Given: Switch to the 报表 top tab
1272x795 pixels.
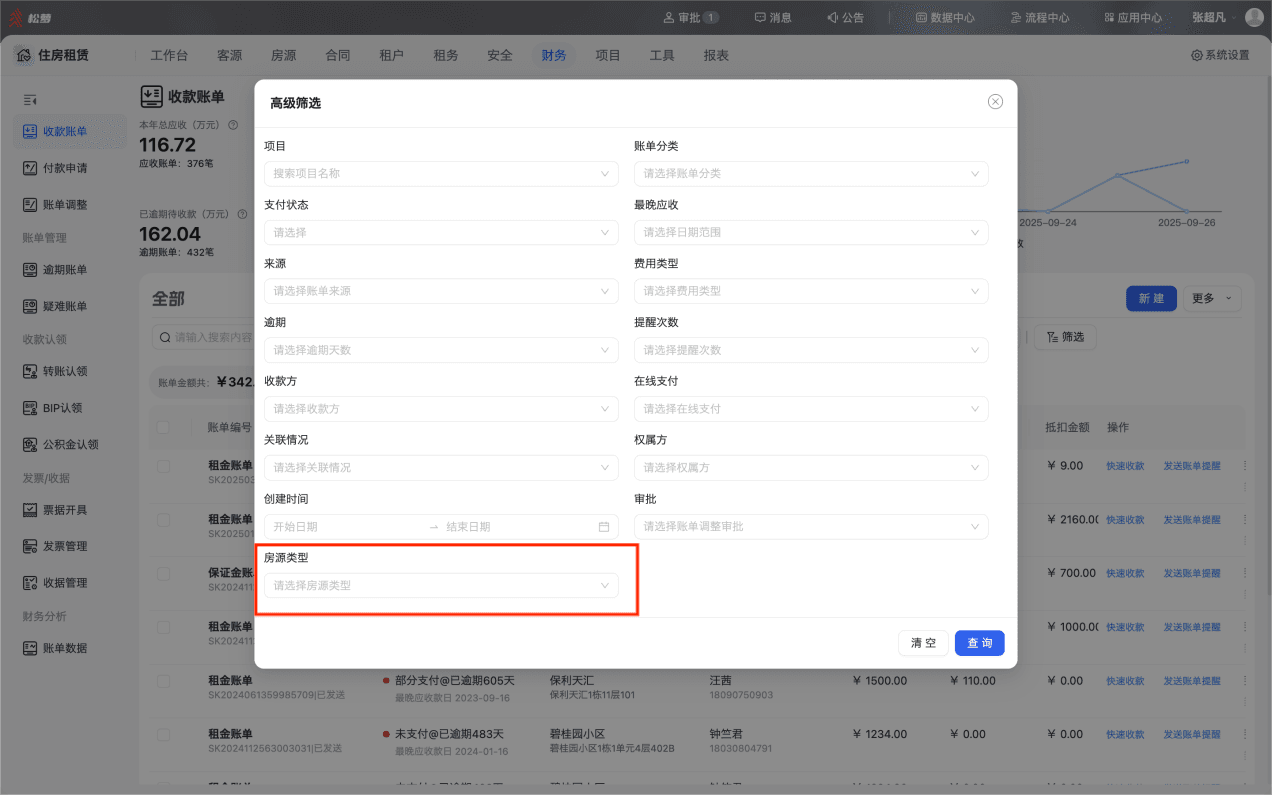Looking at the screenshot, I should coord(716,56).
